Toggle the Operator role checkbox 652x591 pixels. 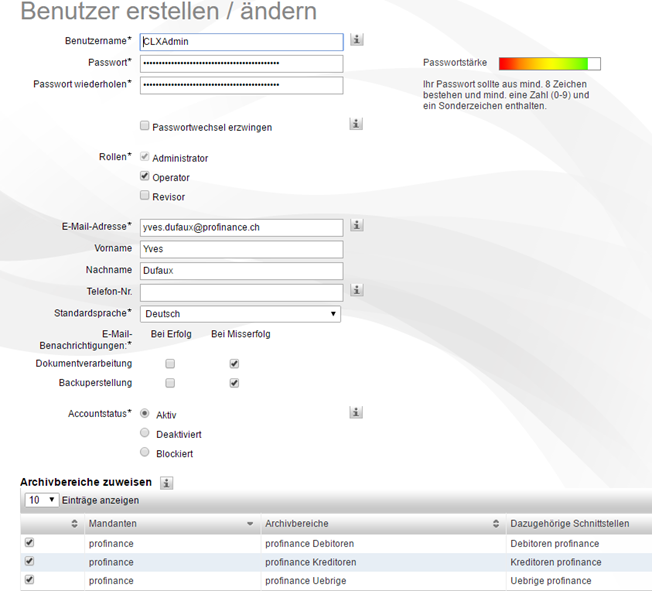click(x=145, y=176)
